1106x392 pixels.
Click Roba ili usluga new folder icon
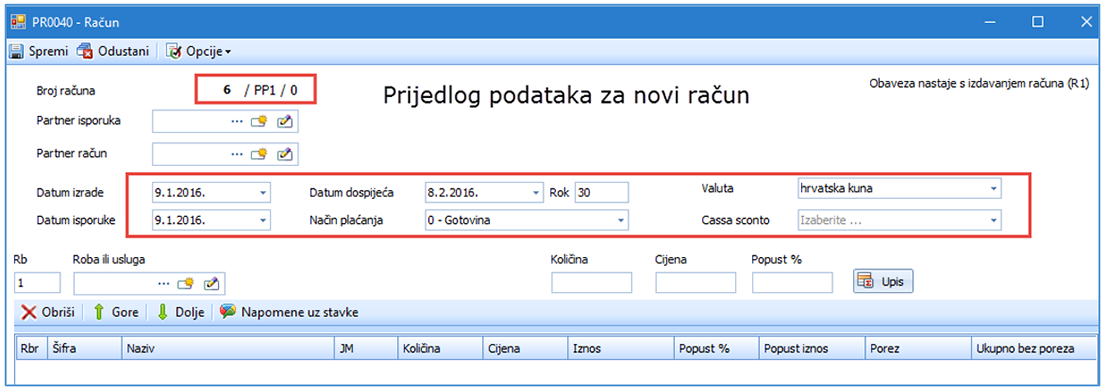[x=186, y=283]
